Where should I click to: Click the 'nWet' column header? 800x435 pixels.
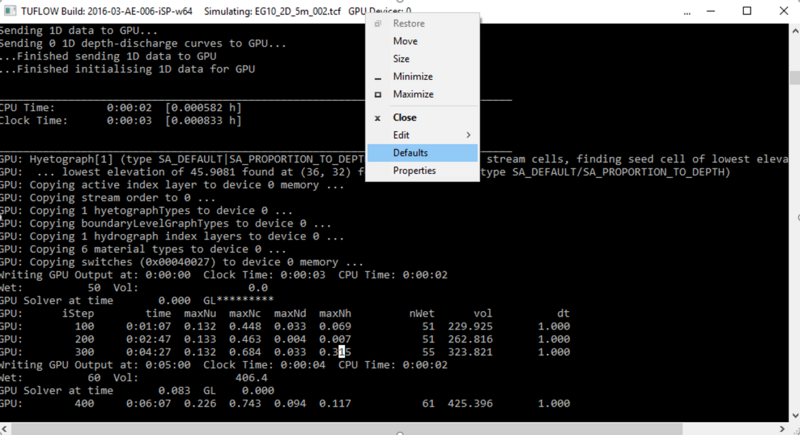pyautogui.click(x=422, y=314)
